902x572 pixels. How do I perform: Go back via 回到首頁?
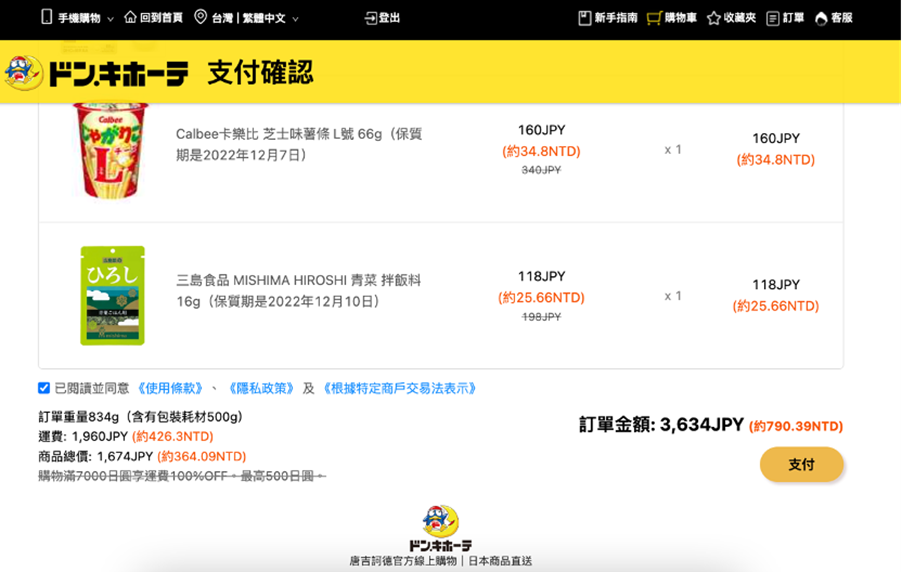[161, 18]
